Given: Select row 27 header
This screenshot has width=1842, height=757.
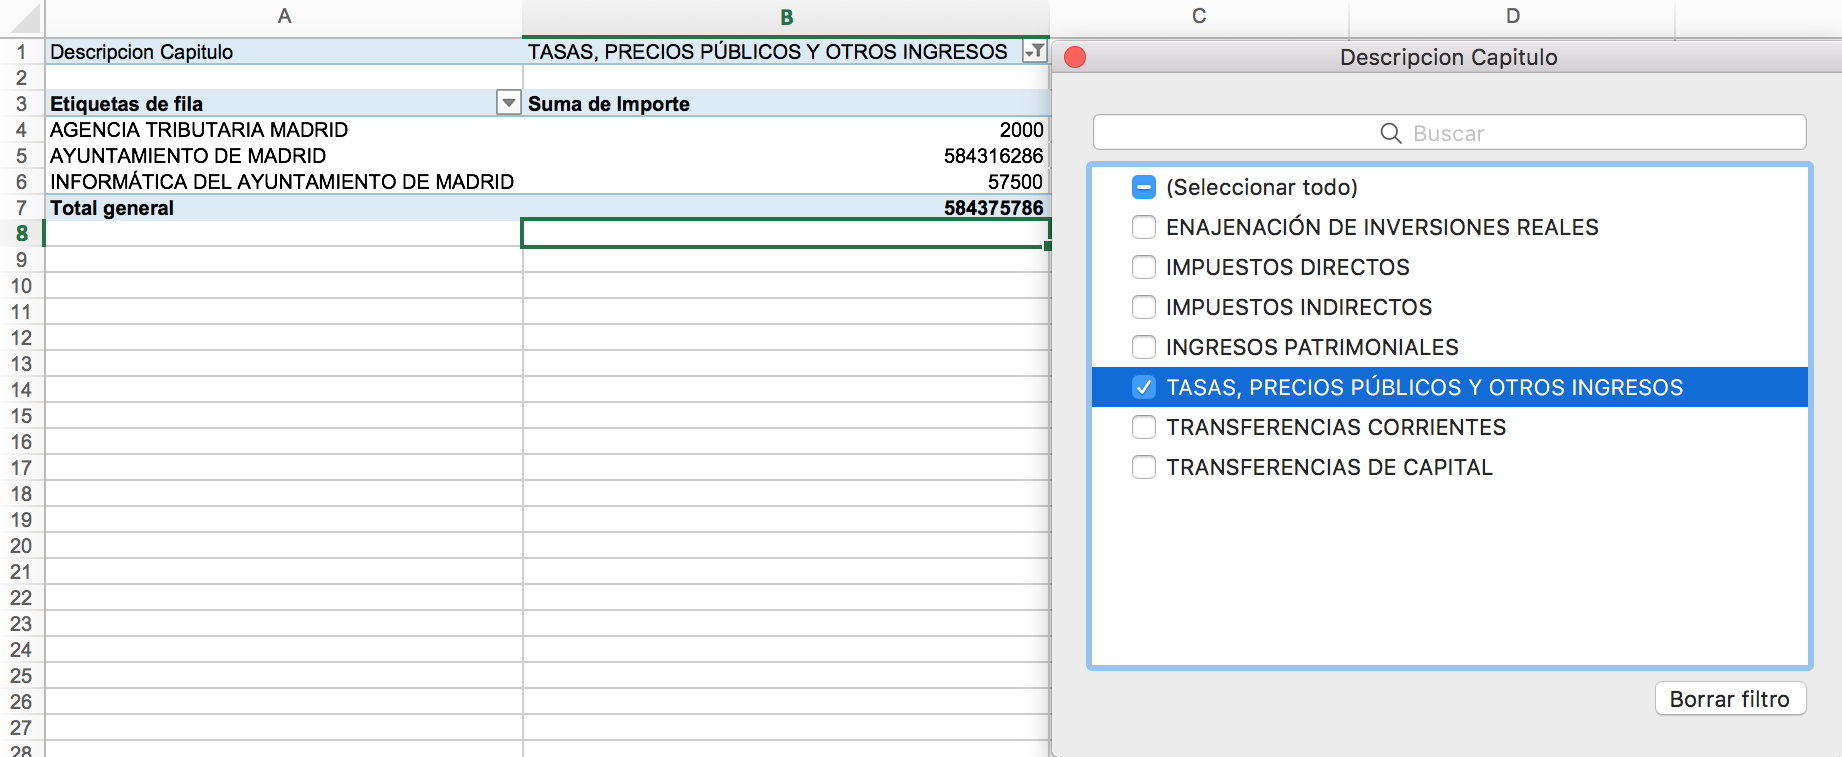Looking at the screenshot, I should (22, 728).
